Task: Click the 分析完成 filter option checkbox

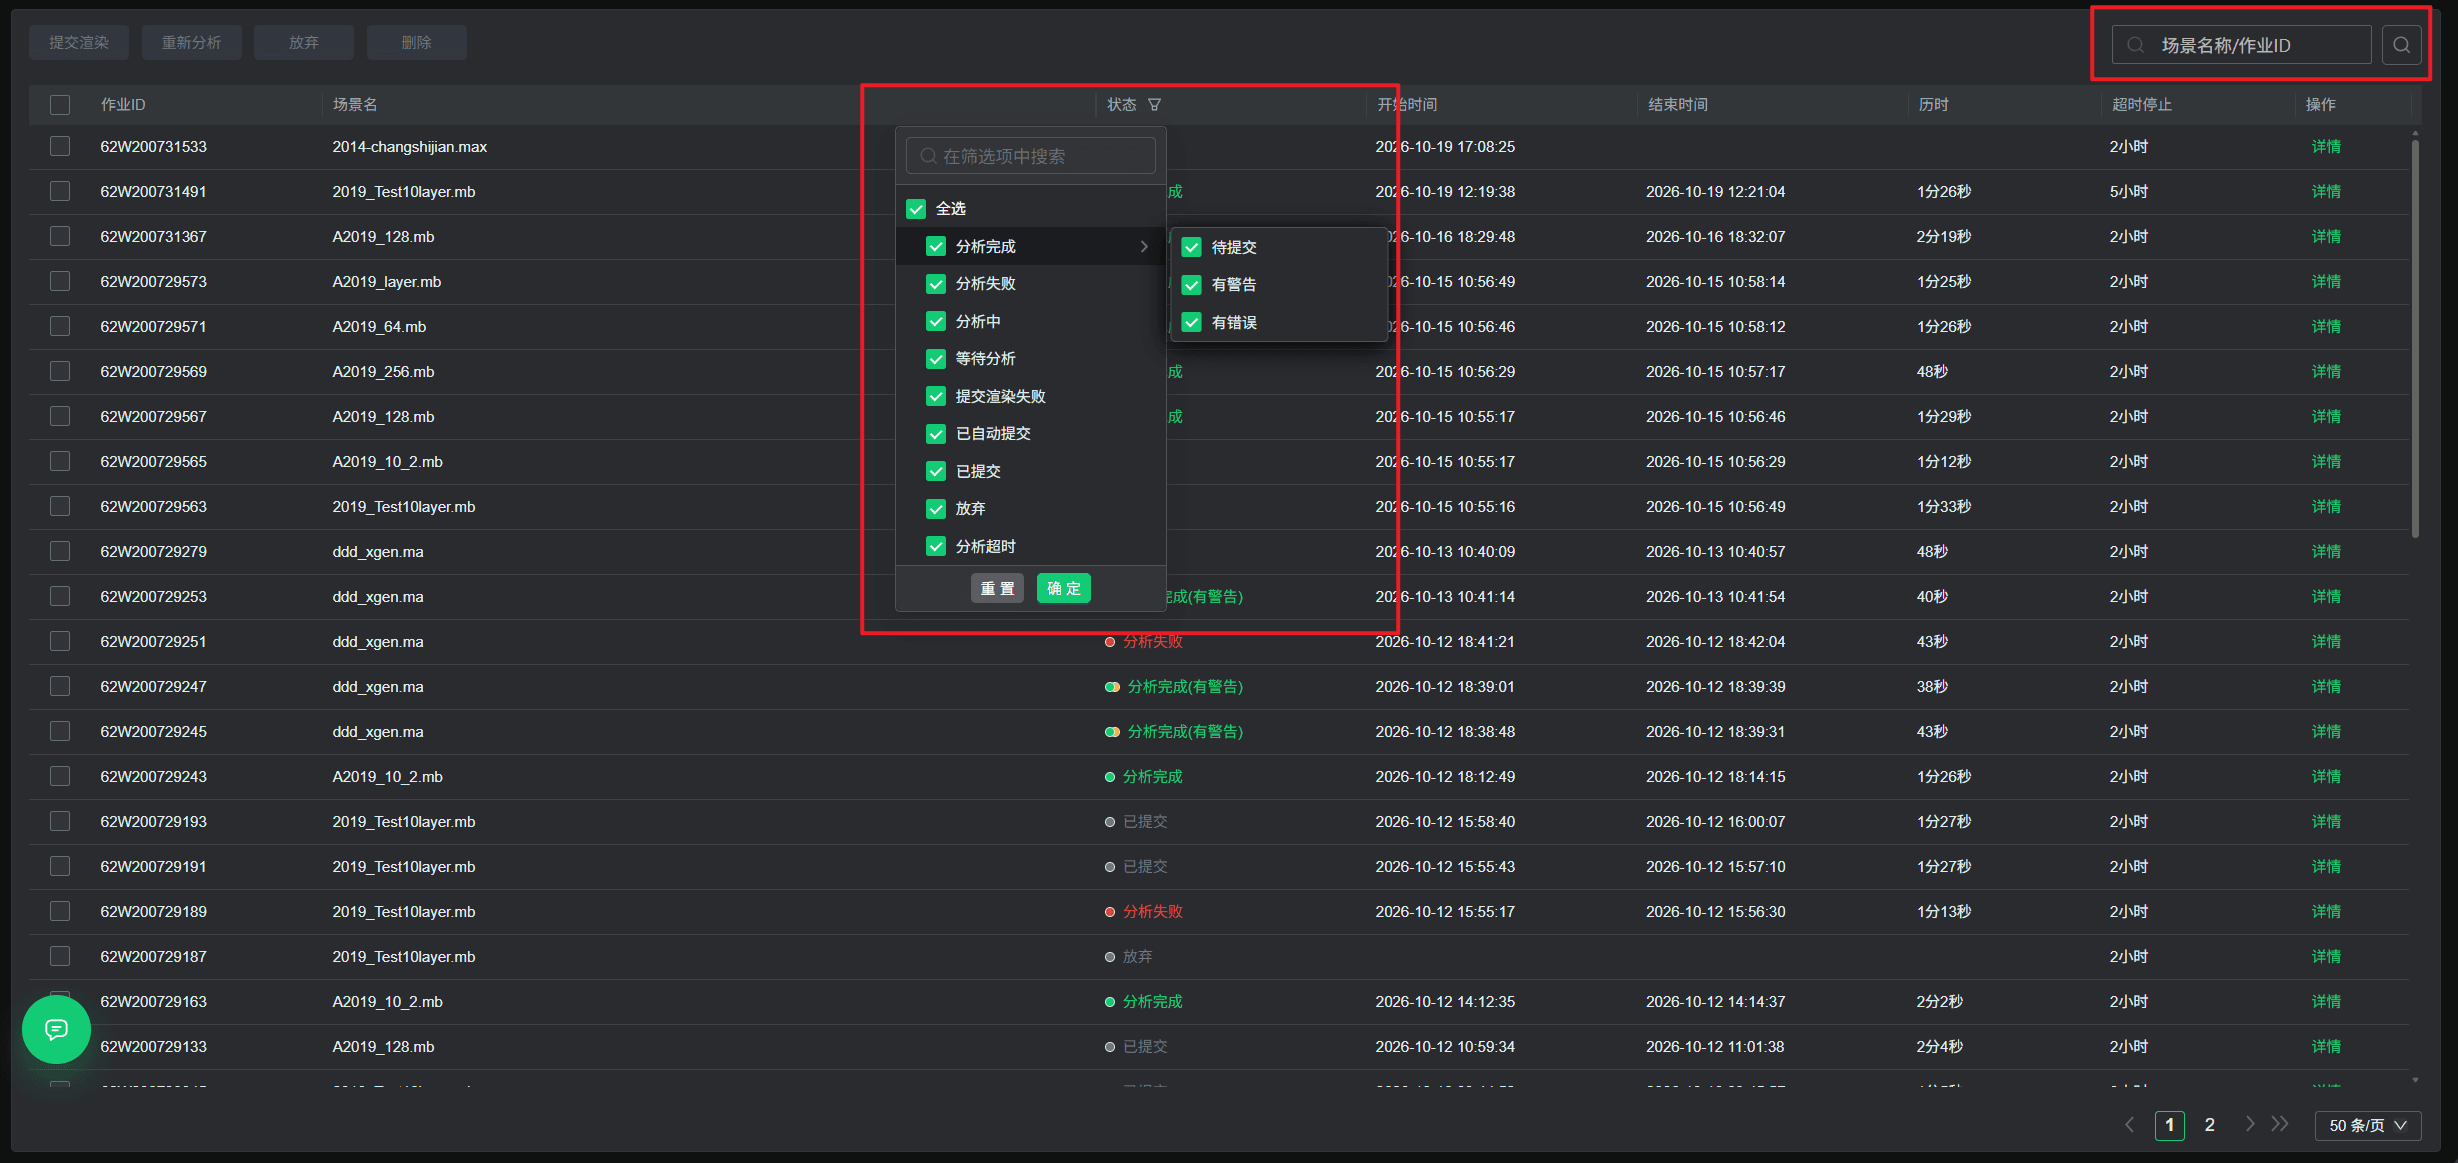Action: (x=936, y=246)
